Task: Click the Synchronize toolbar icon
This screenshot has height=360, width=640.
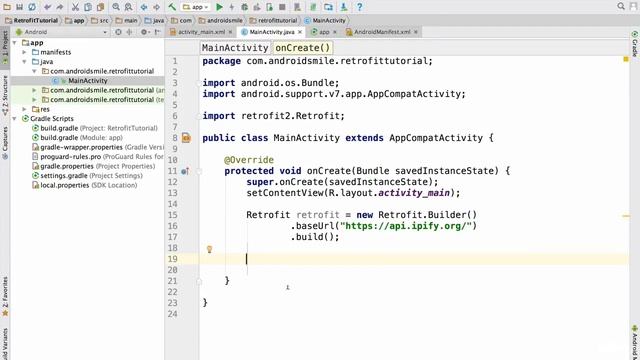Action: [32, 7]
